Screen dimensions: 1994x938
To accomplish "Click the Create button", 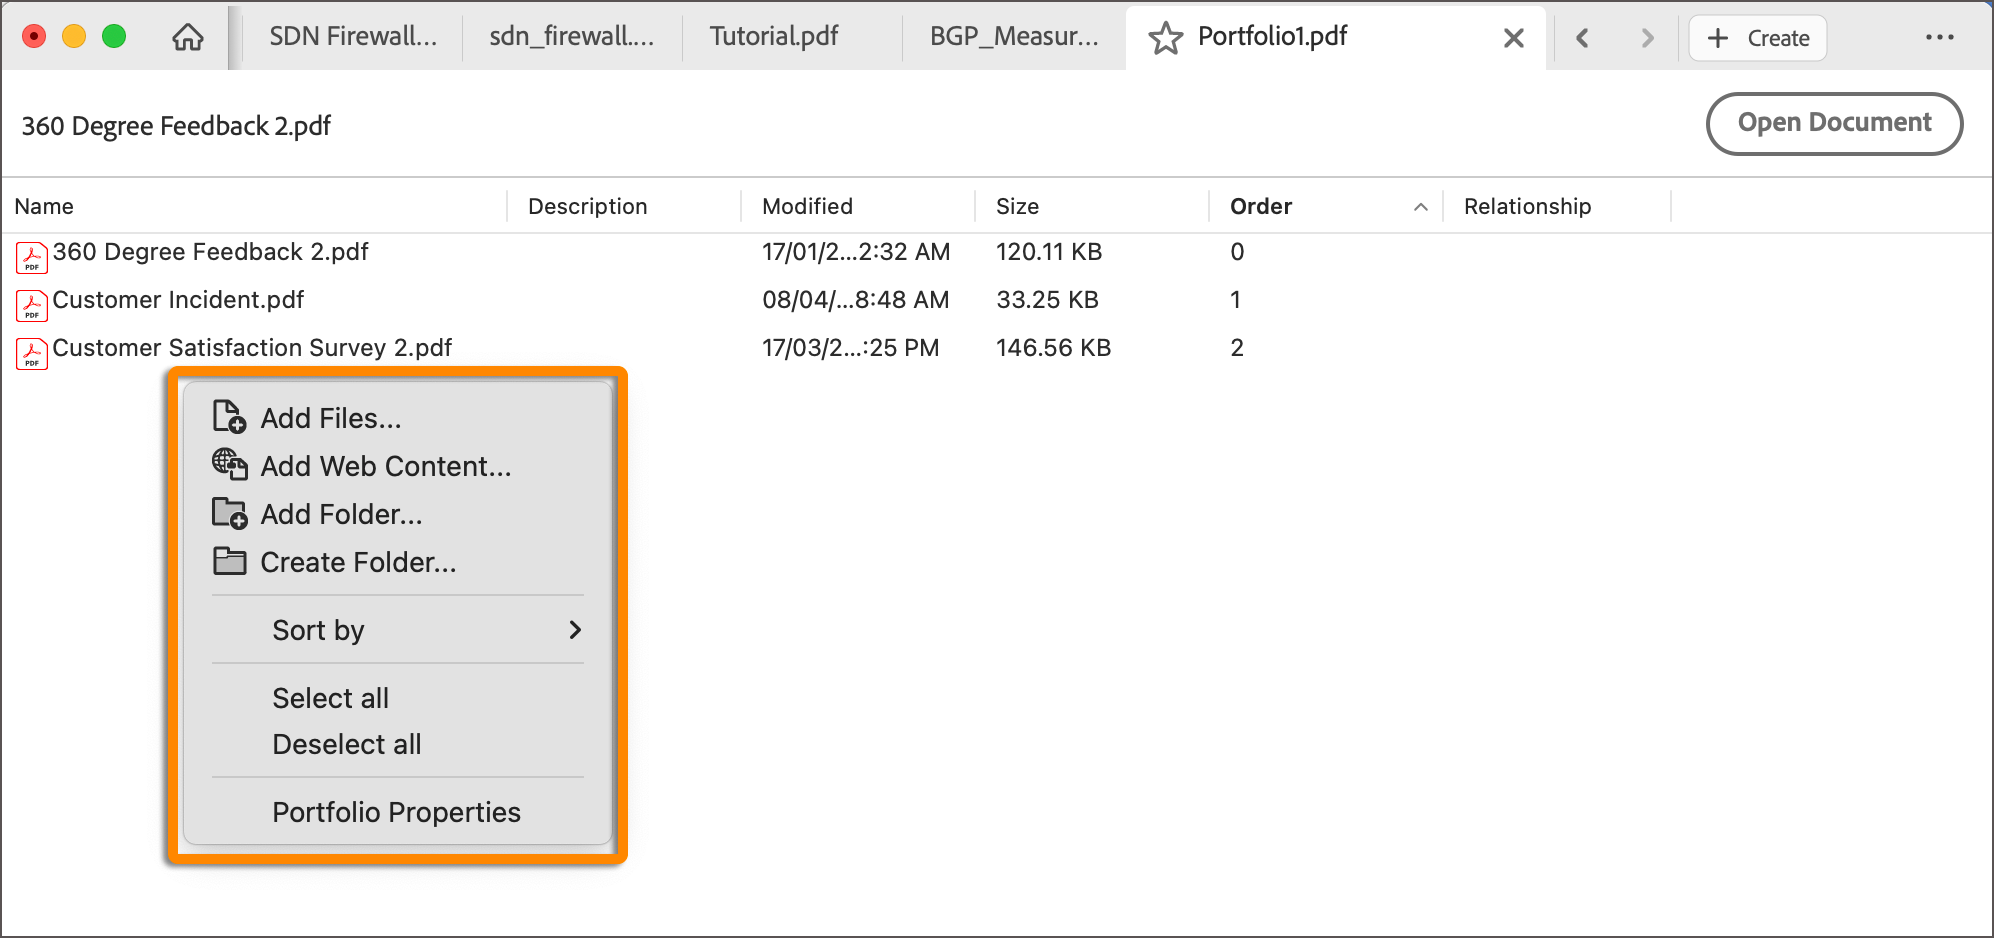I will [1757, 37].
